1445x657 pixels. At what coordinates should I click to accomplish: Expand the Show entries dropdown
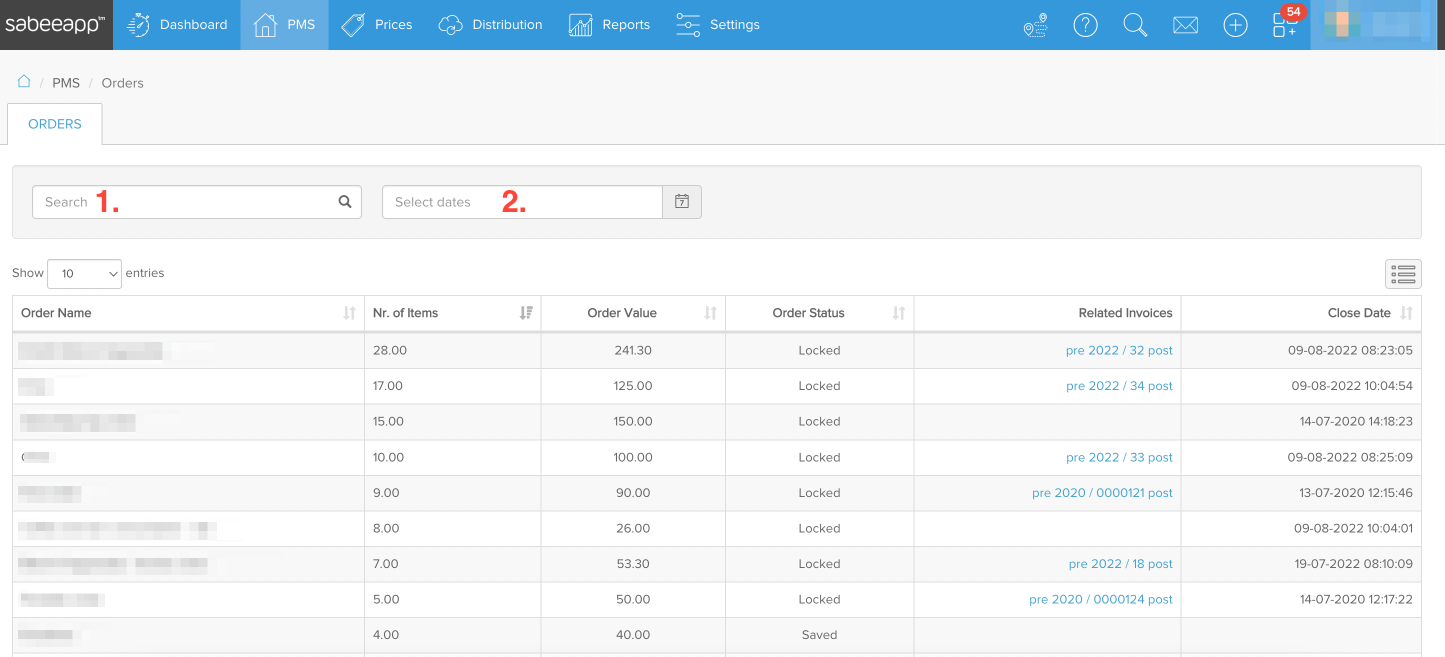84,273
